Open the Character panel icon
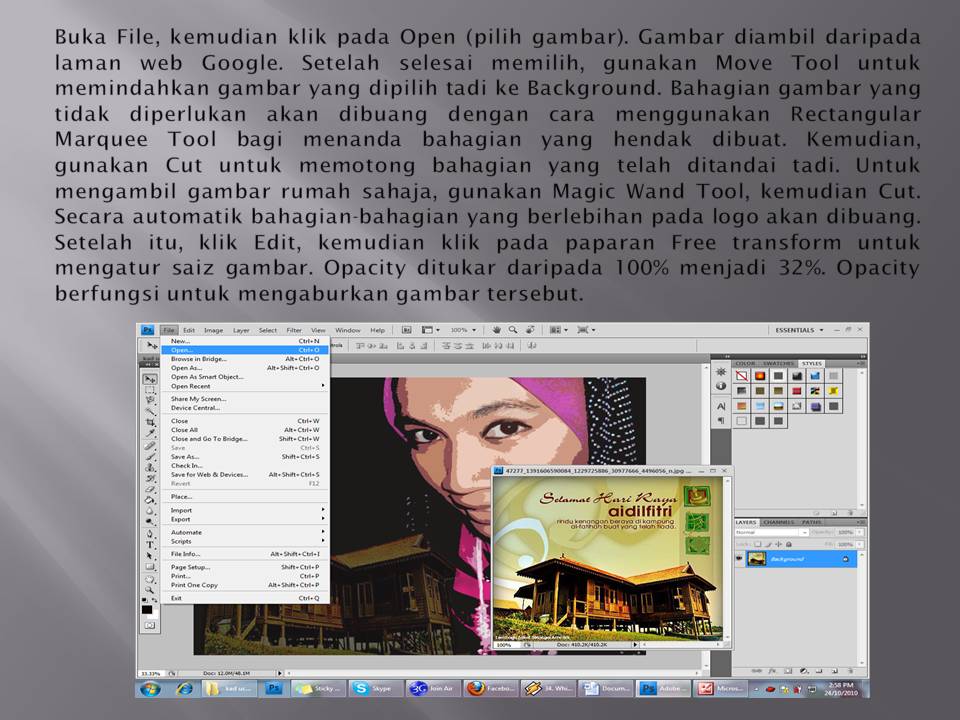 721,405
